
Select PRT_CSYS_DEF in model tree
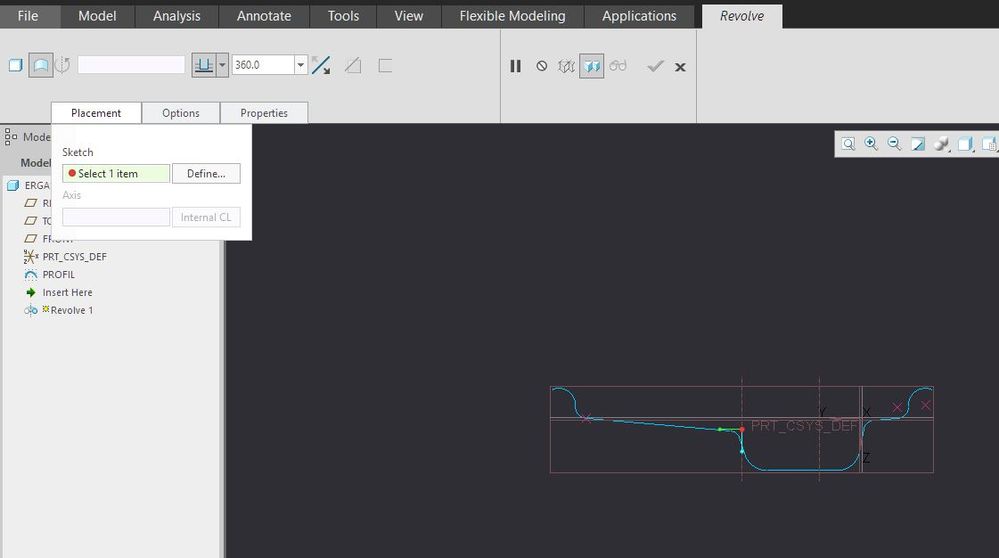[x=75, y=257]
